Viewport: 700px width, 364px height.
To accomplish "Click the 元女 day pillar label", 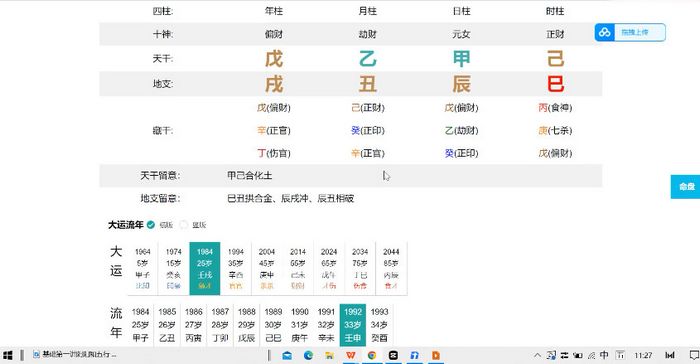I will tap(462, 34).
